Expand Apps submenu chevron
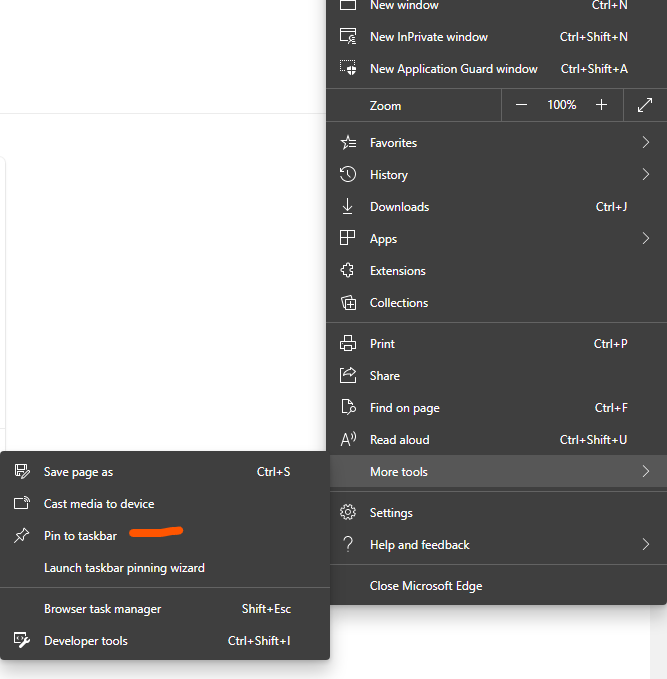Viewport: 667px width, 679px height. [x=646, y=239]
